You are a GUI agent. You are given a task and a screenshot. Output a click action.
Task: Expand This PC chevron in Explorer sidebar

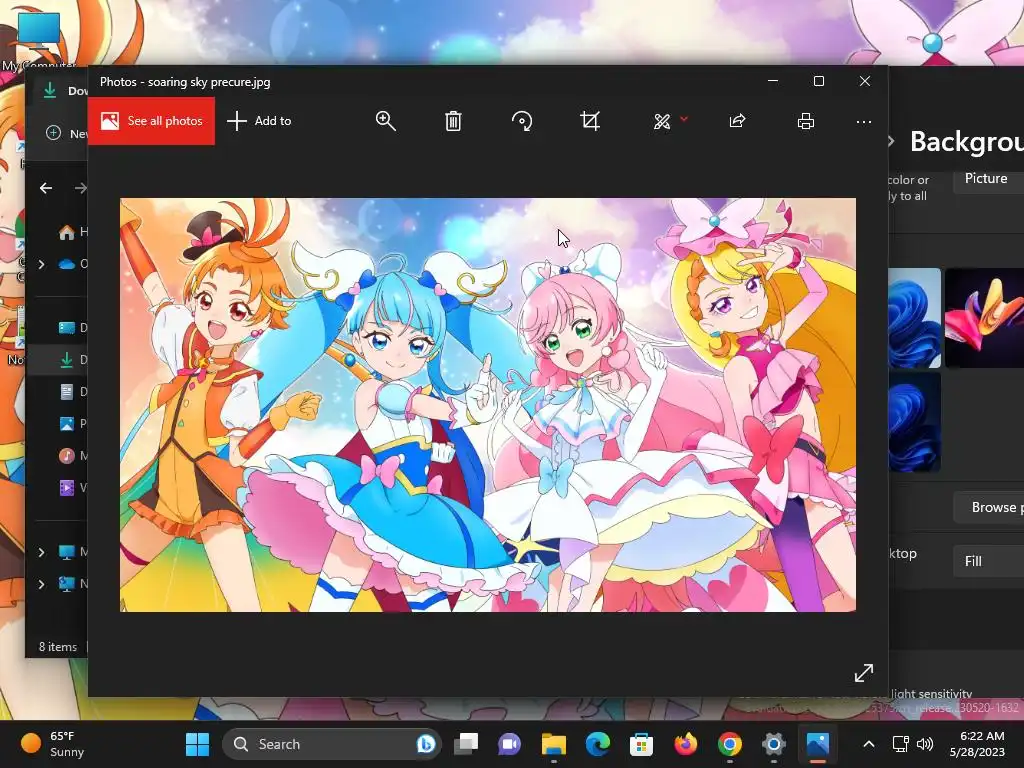point(41,552)
